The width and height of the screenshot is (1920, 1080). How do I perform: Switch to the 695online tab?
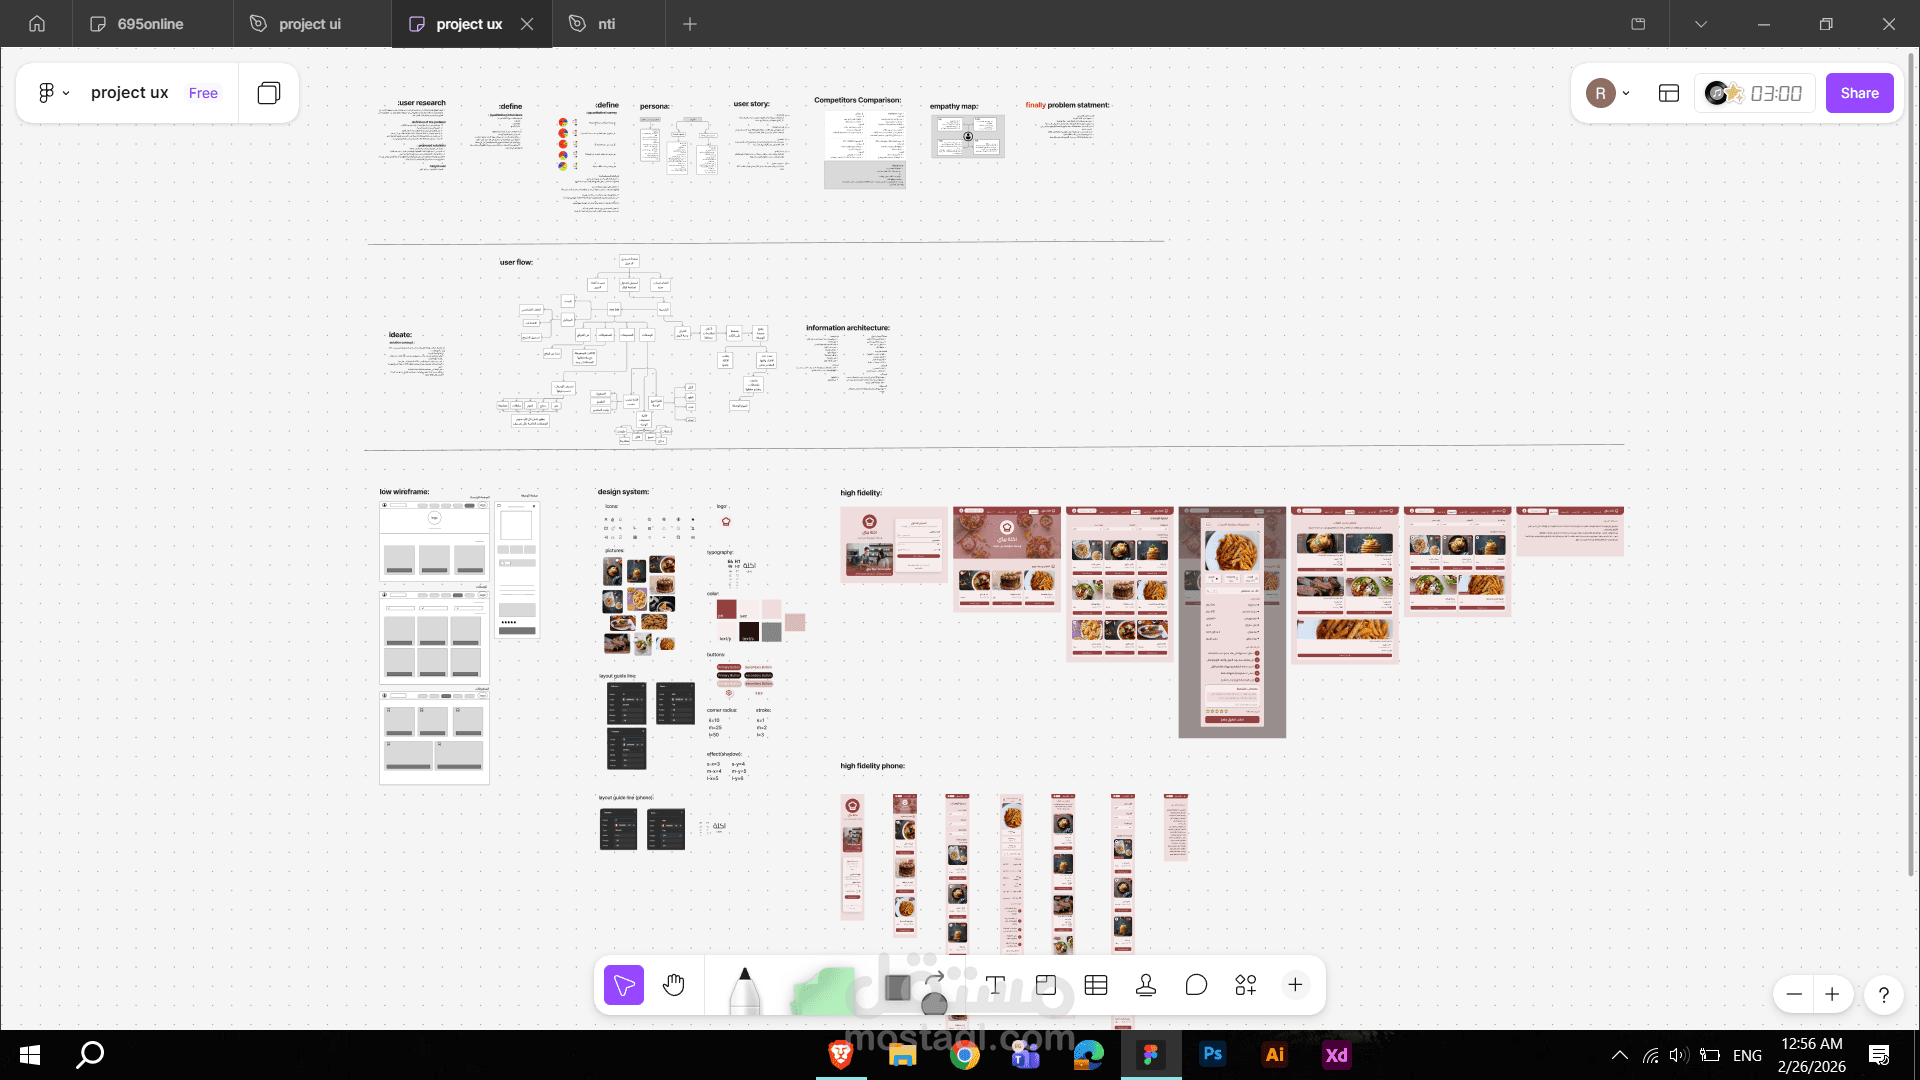click(x=150, y=24)
